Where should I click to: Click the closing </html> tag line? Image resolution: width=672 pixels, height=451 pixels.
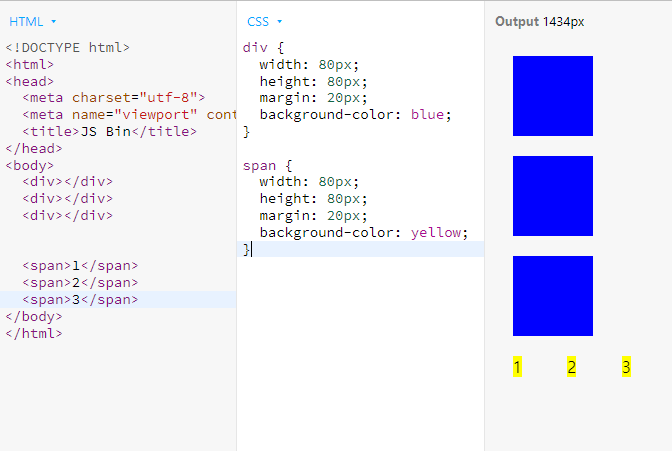34,333
